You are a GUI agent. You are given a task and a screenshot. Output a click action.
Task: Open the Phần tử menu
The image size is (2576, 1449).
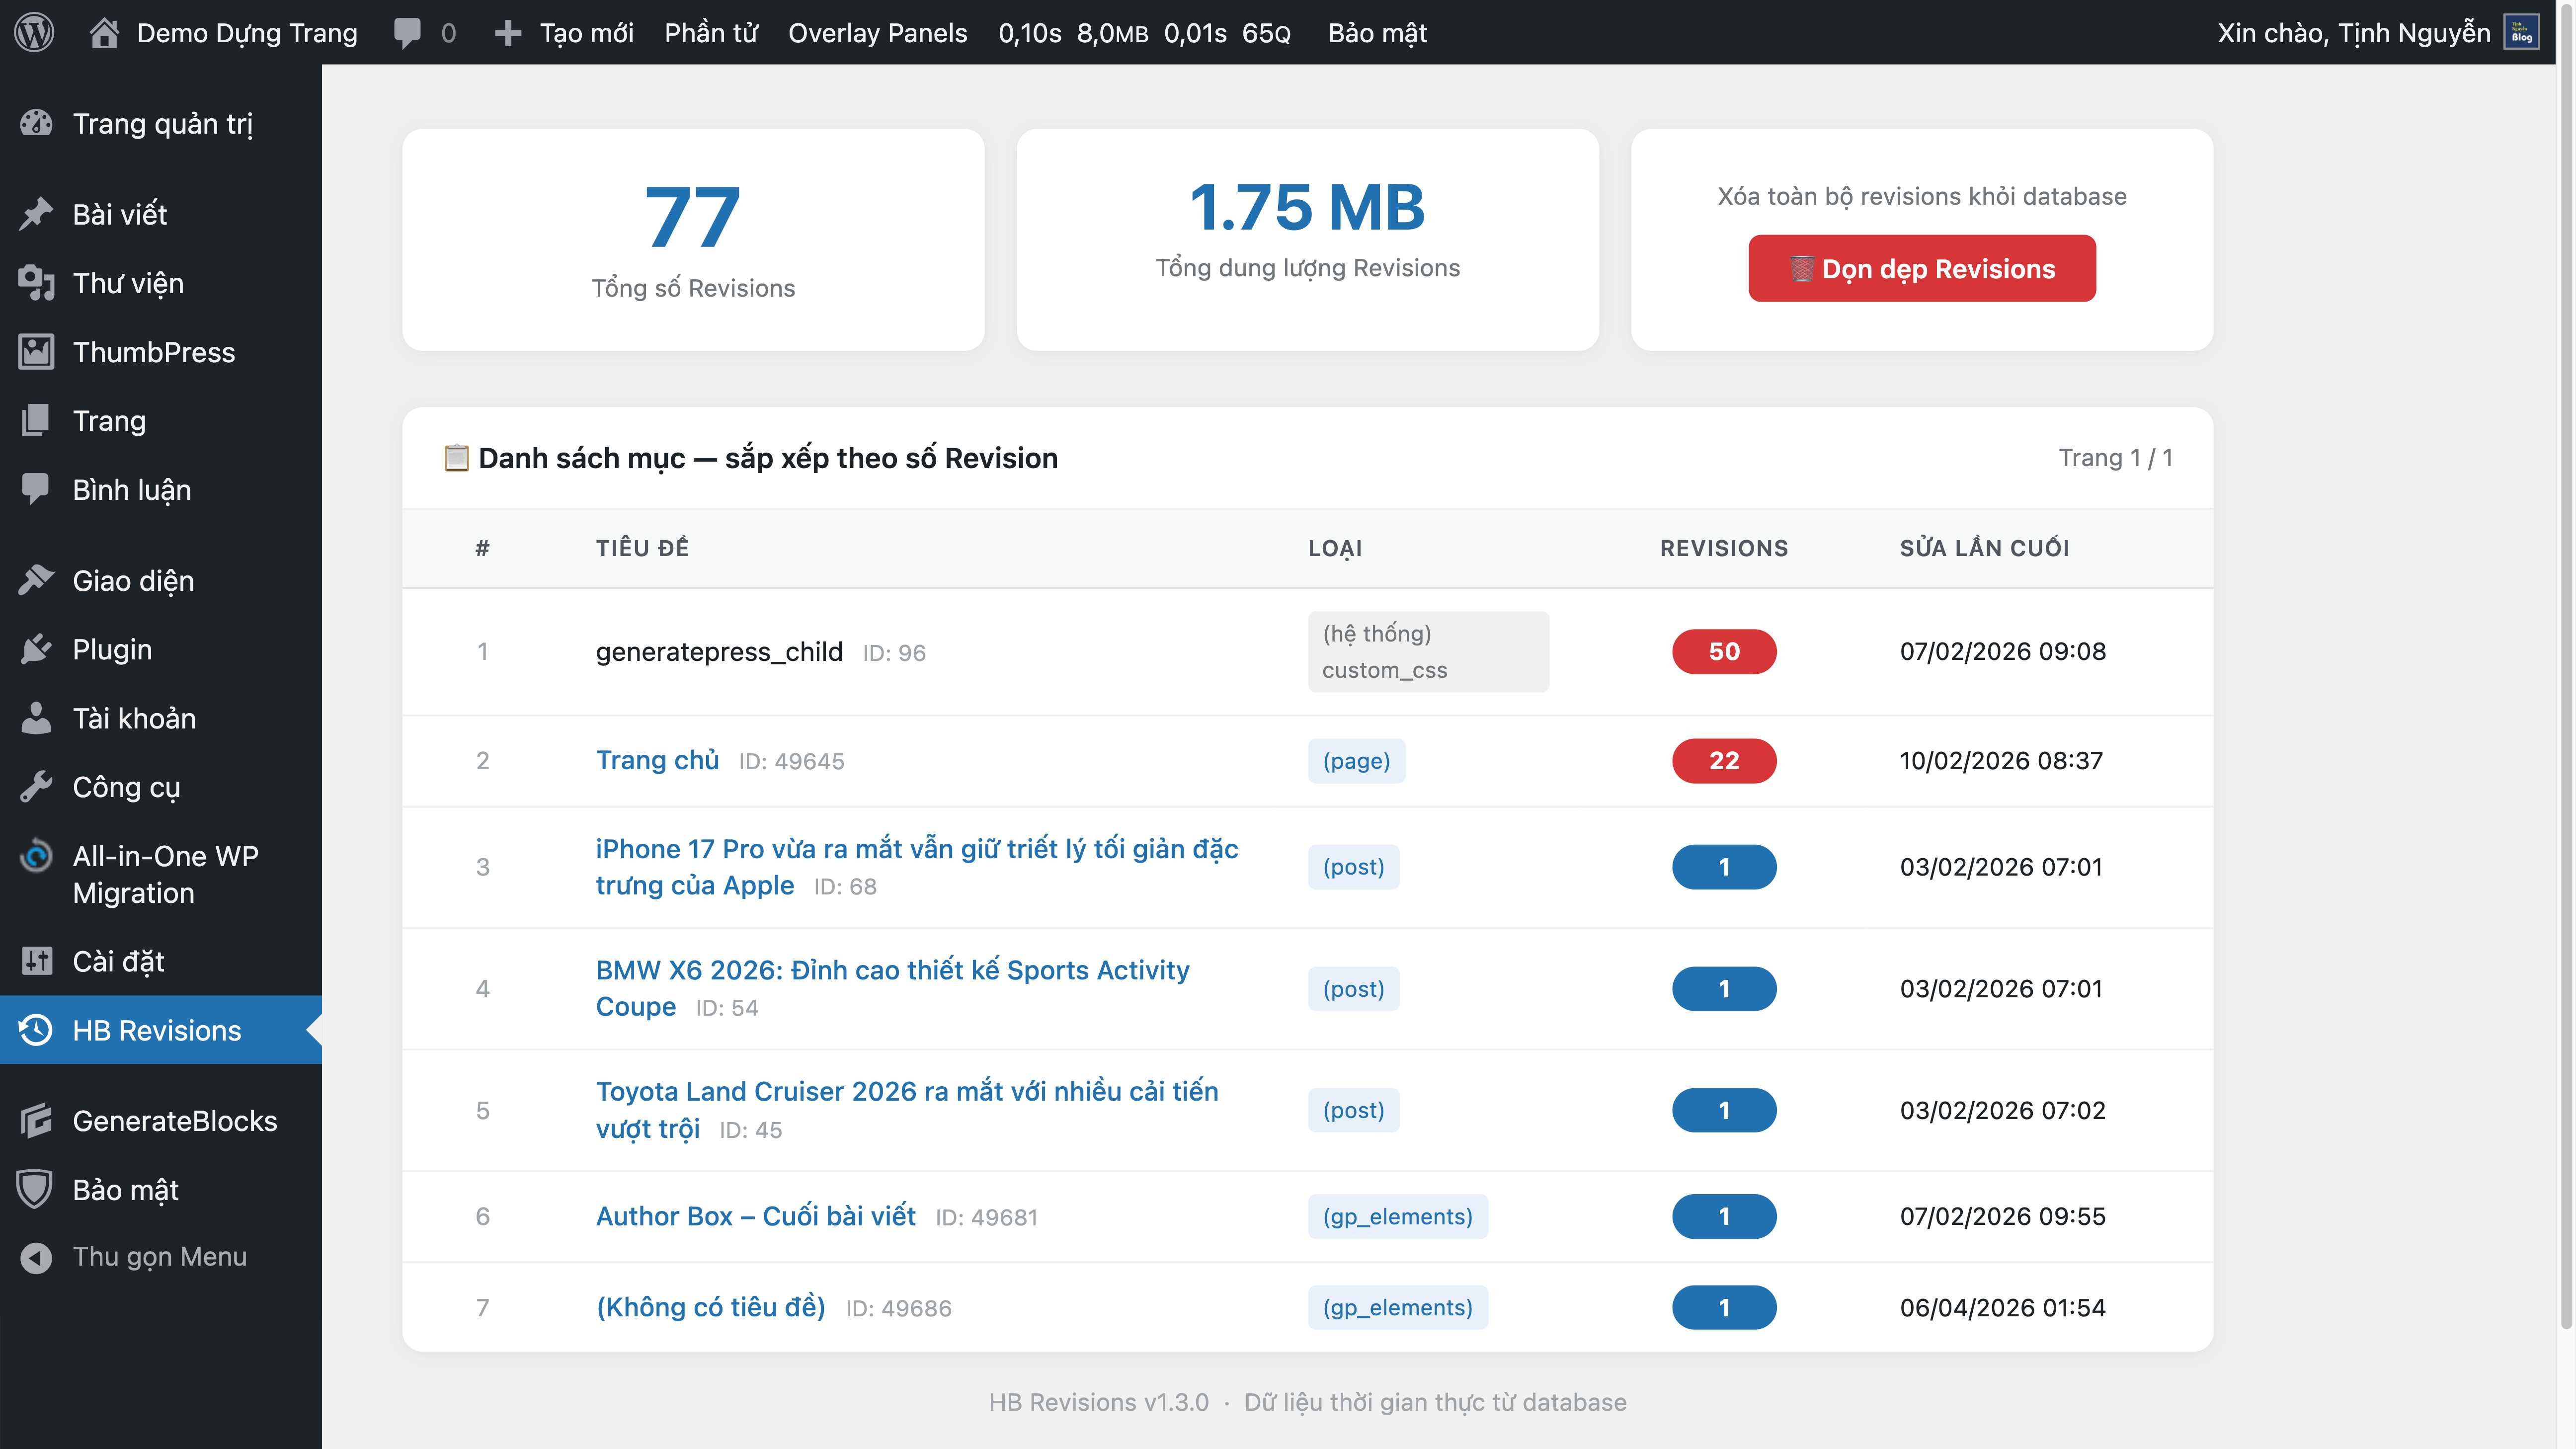coord(711,32)
